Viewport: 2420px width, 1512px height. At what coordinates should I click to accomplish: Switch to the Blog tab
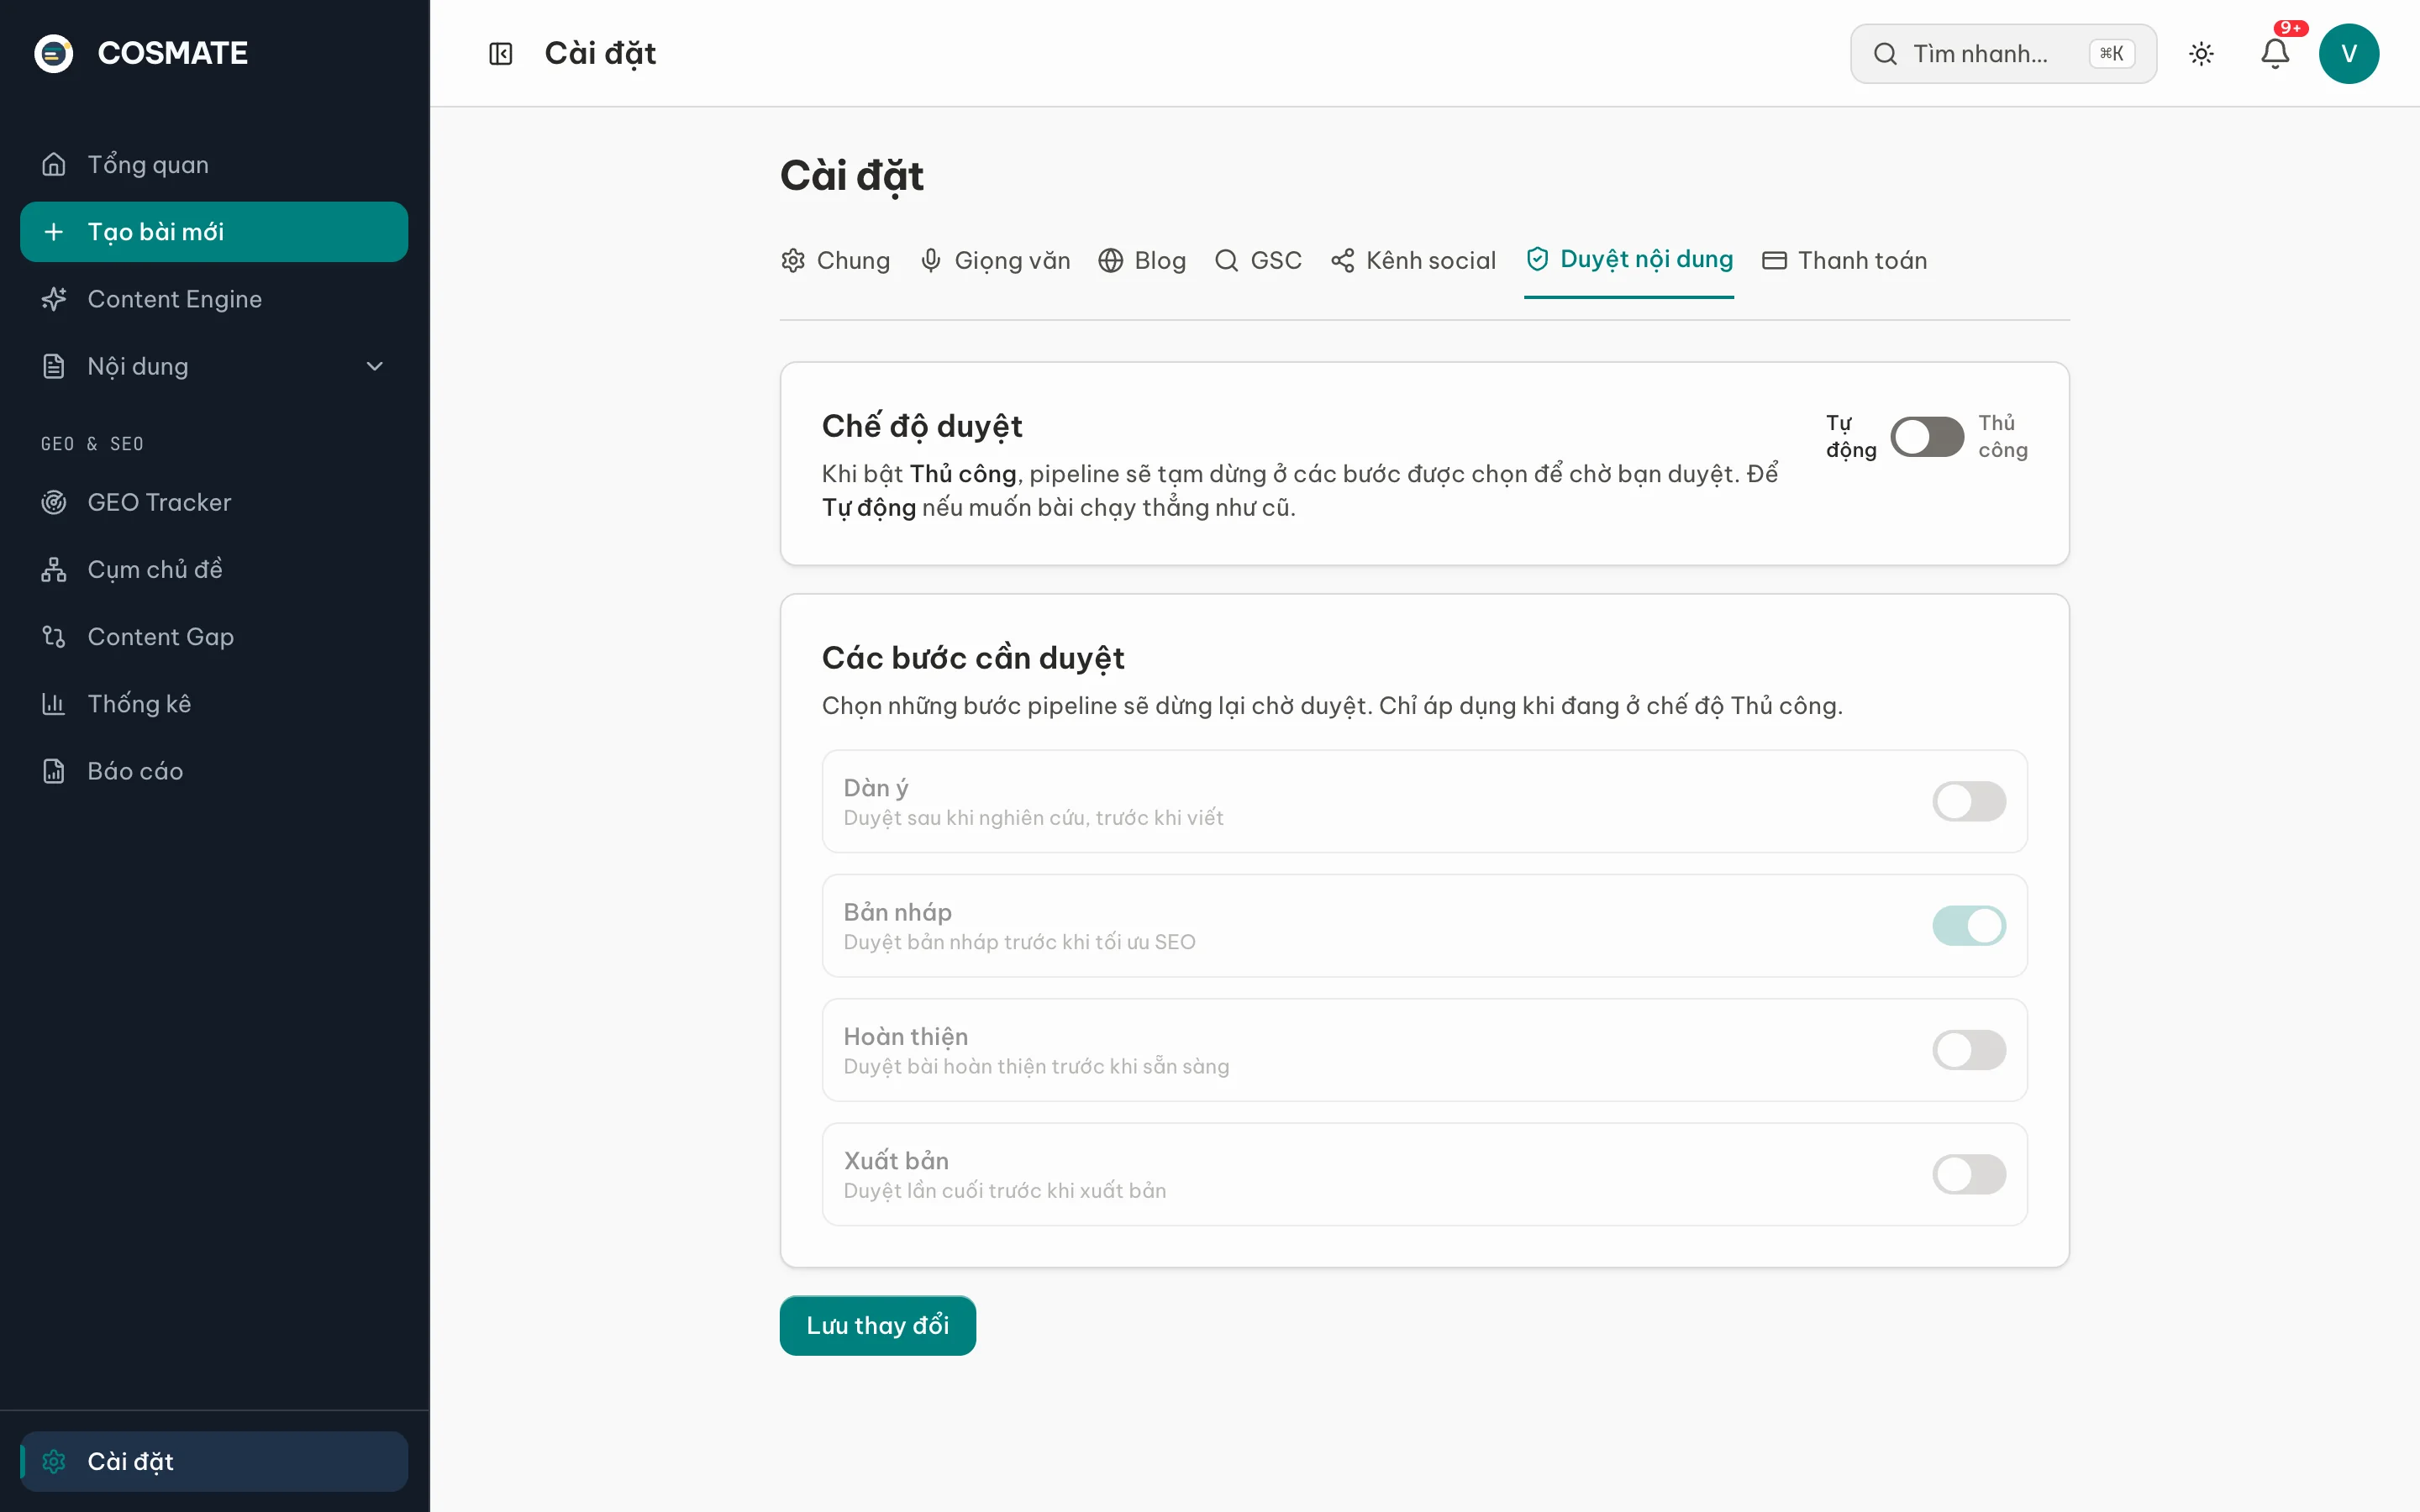1142,260
